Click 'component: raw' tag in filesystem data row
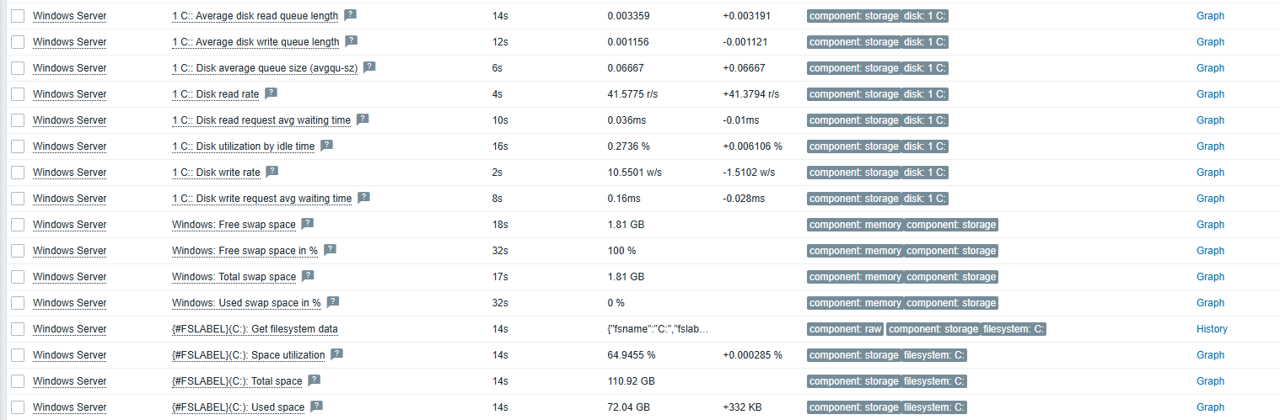The image size is (1280, 420). point(844,328)
